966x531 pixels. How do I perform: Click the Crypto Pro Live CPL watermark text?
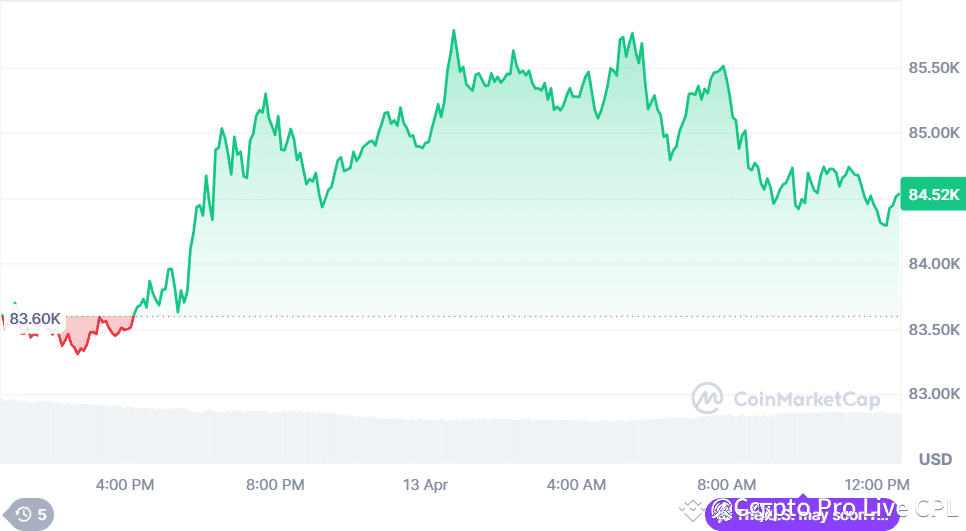point(846,508)
